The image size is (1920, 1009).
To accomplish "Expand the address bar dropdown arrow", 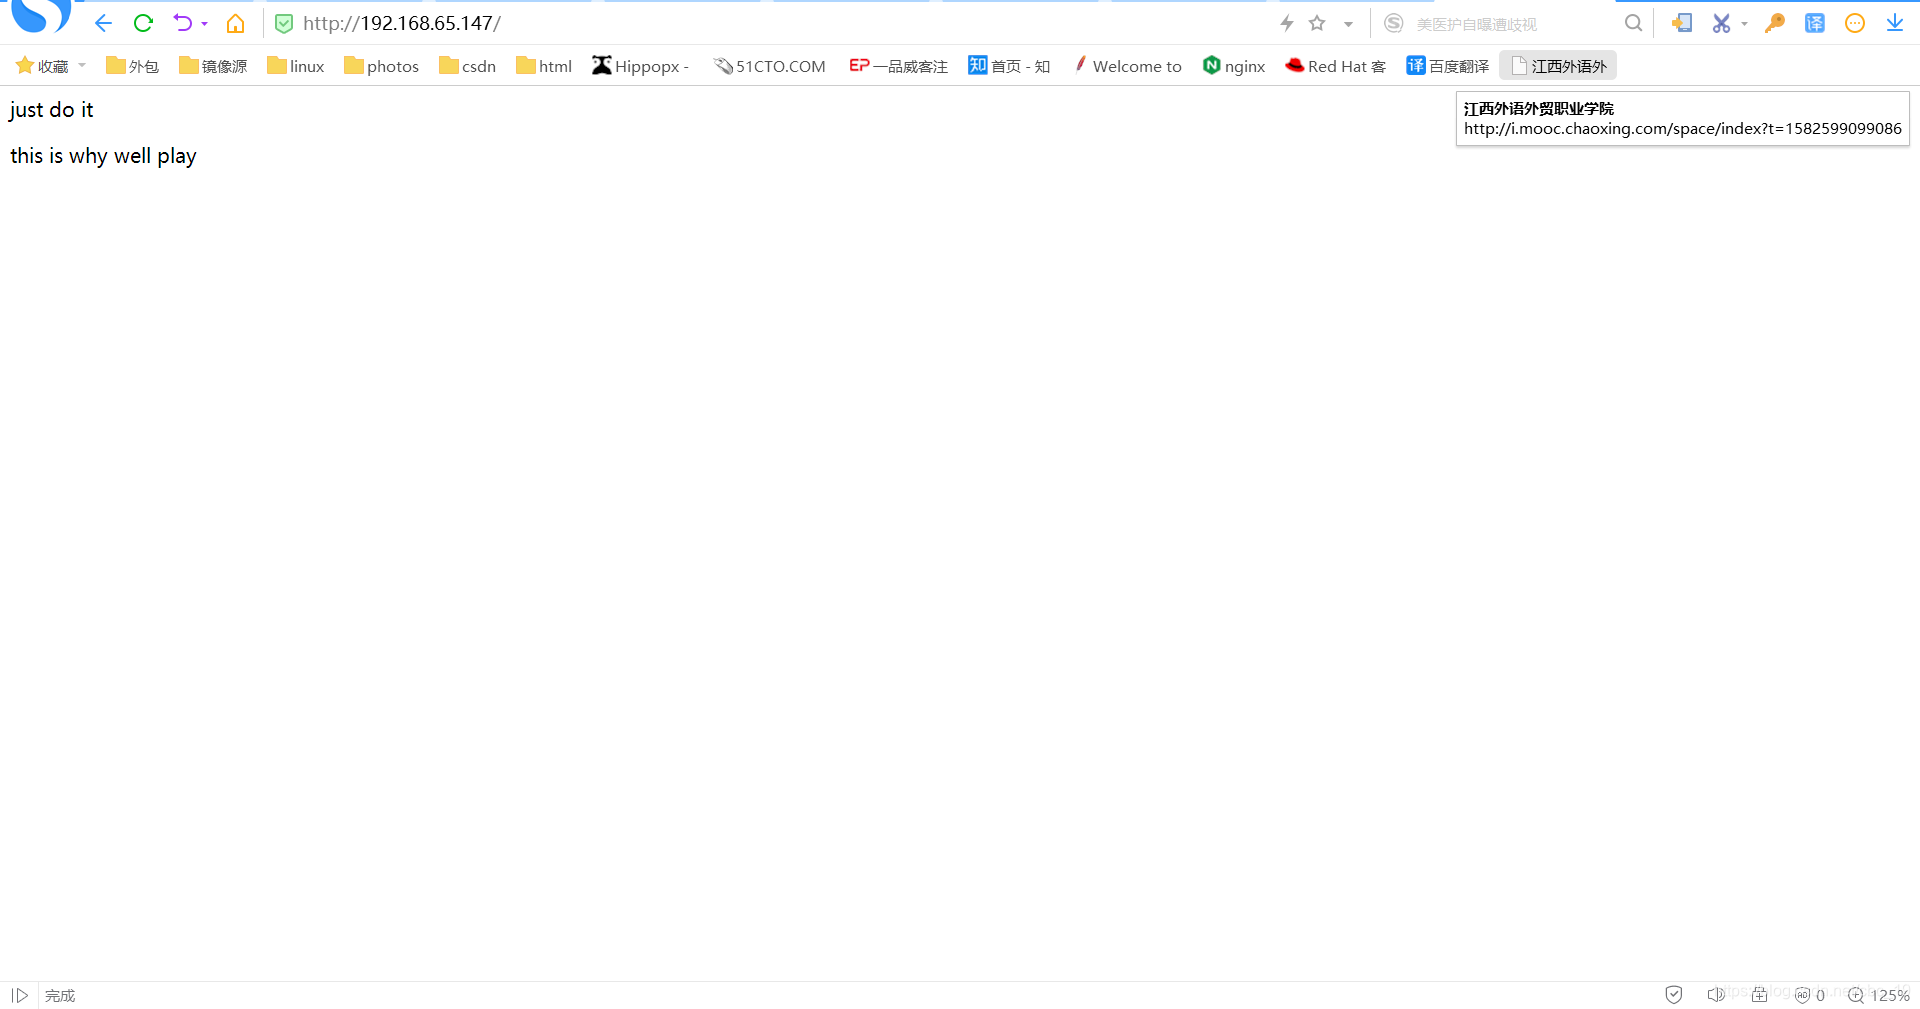I will (x=1348, y=24).
